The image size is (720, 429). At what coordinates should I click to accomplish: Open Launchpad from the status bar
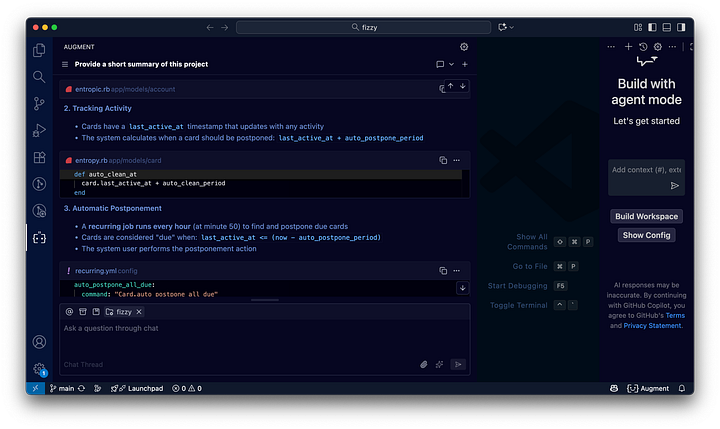coord(137,389)
